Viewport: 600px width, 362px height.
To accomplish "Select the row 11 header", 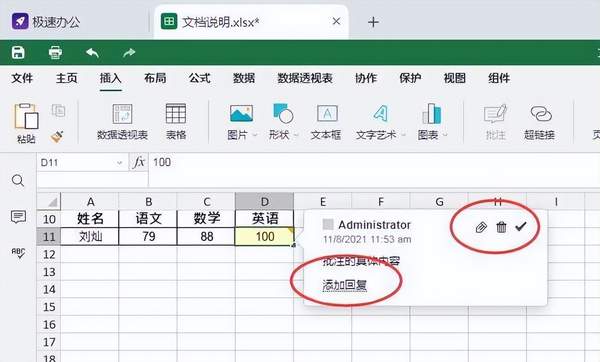I will (49, 236).
